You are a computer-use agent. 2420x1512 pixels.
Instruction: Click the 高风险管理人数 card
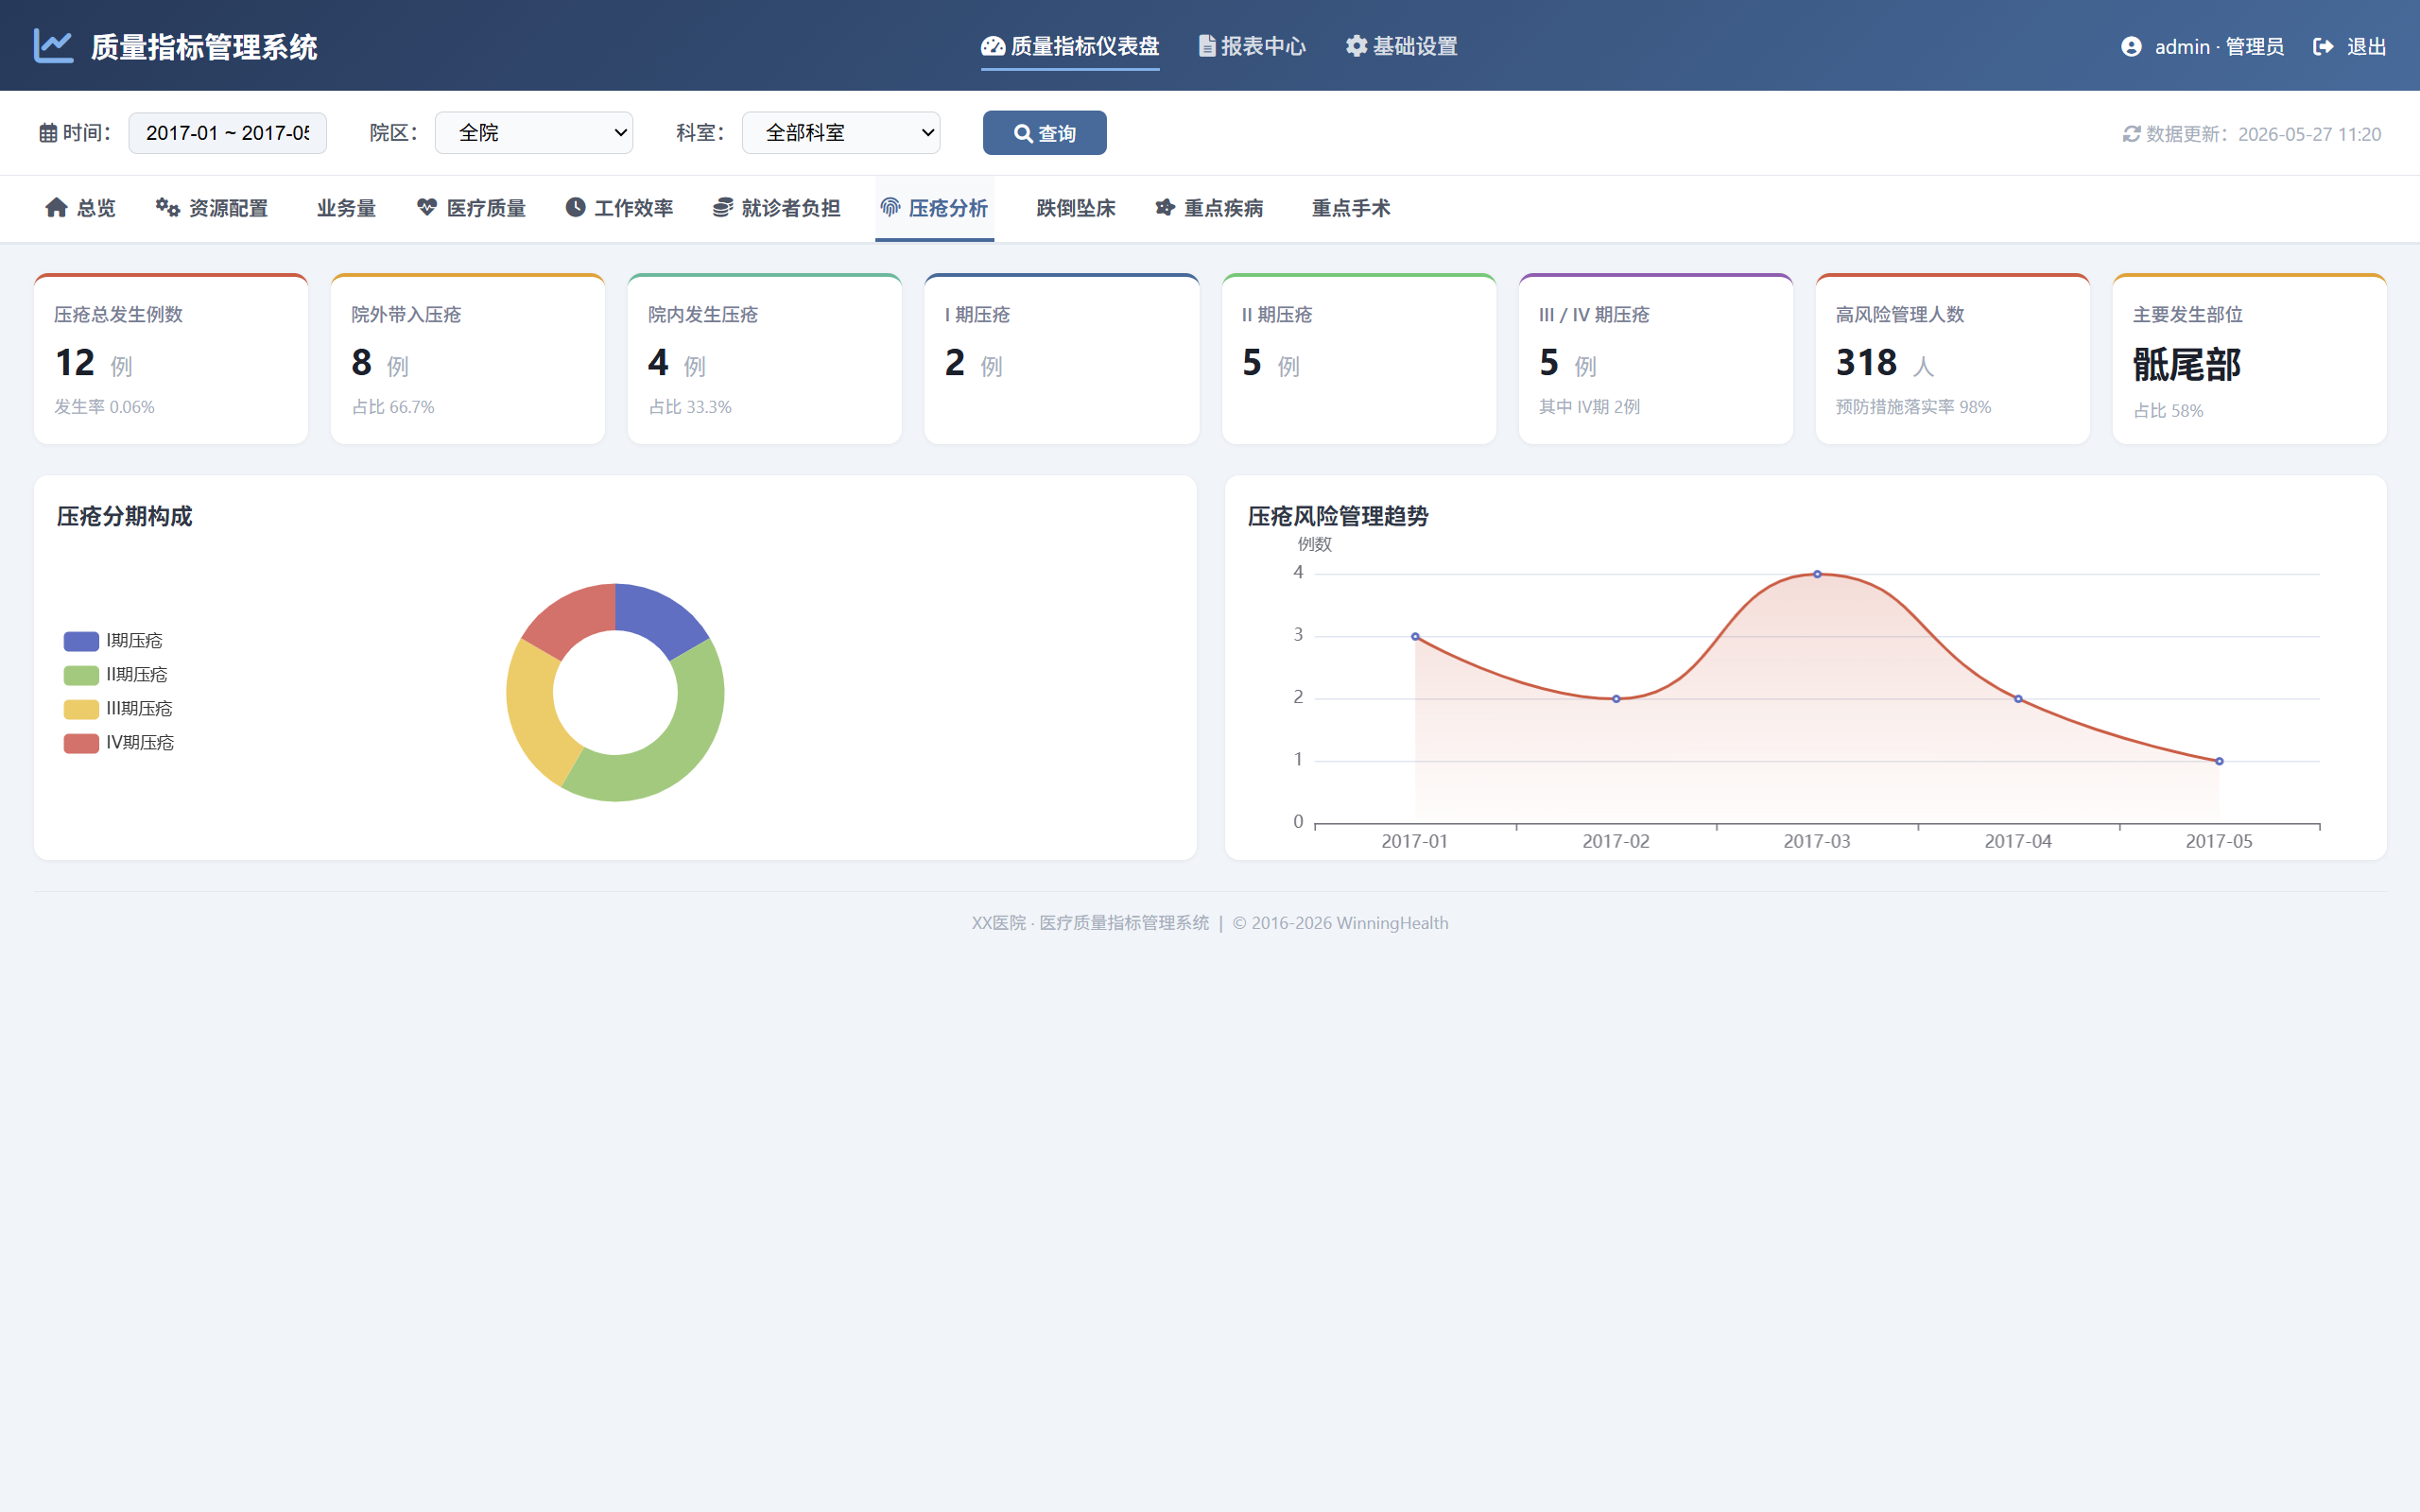(1953, 359)
